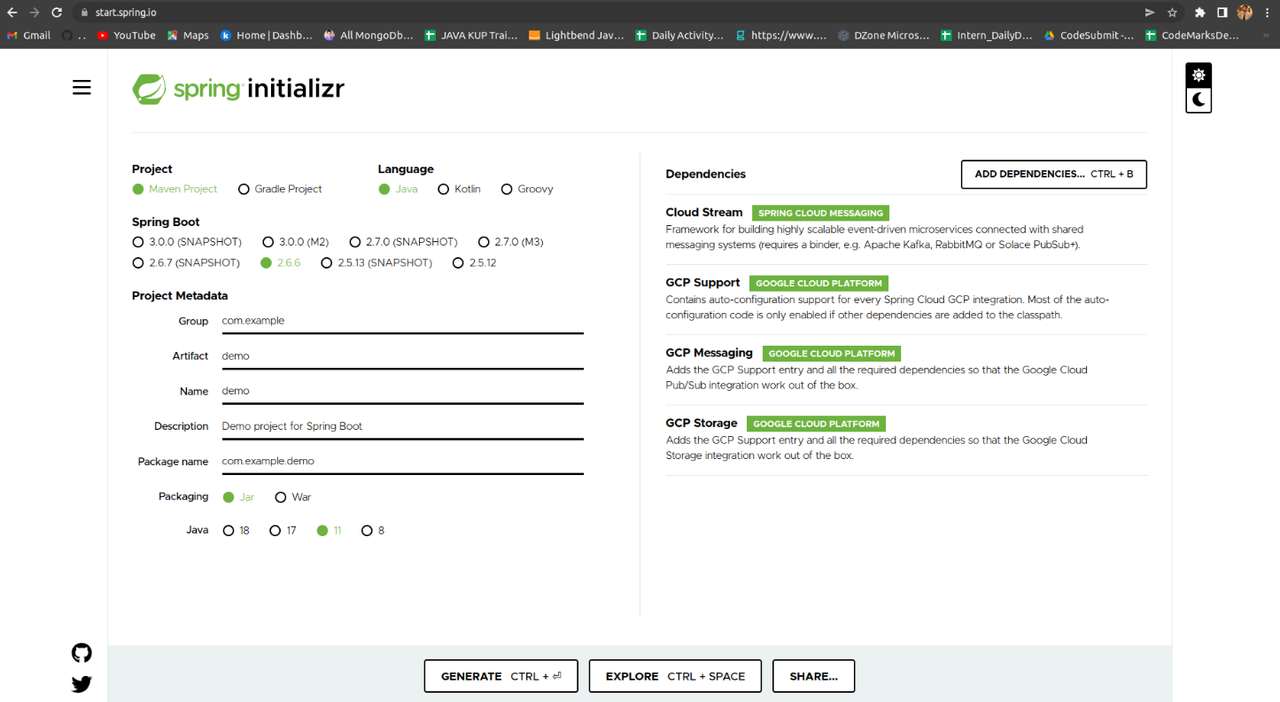This screenshot has height=702, width=1280.
Task: Open the Daily Activity... bookmark
Action: [679, 35]
